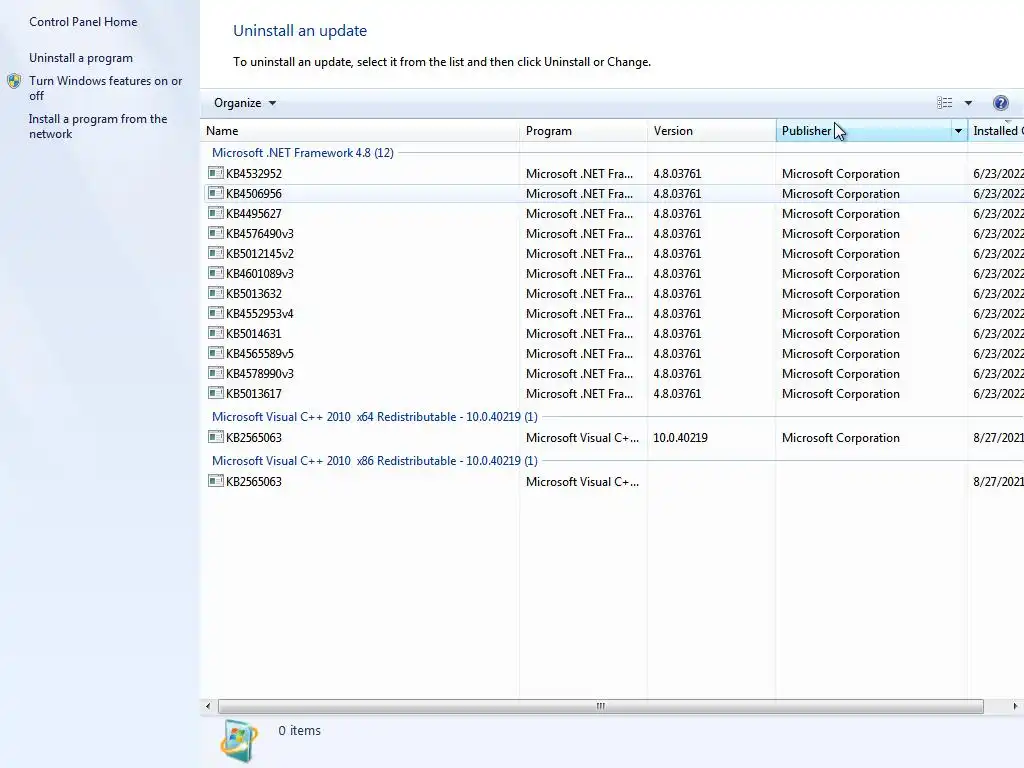This screenshot has width=1024, height=768.
Task: Click the icon beside KB4495627
Action: pyautogui.click(x=216, y=213)
